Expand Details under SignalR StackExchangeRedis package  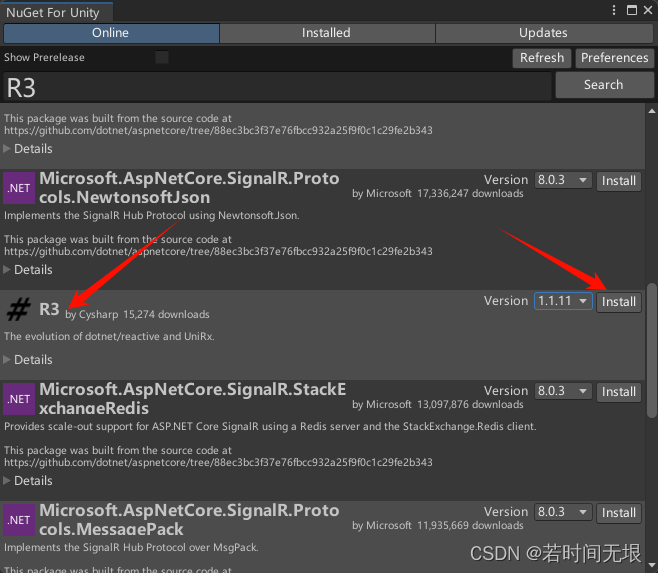coord(29,480)
